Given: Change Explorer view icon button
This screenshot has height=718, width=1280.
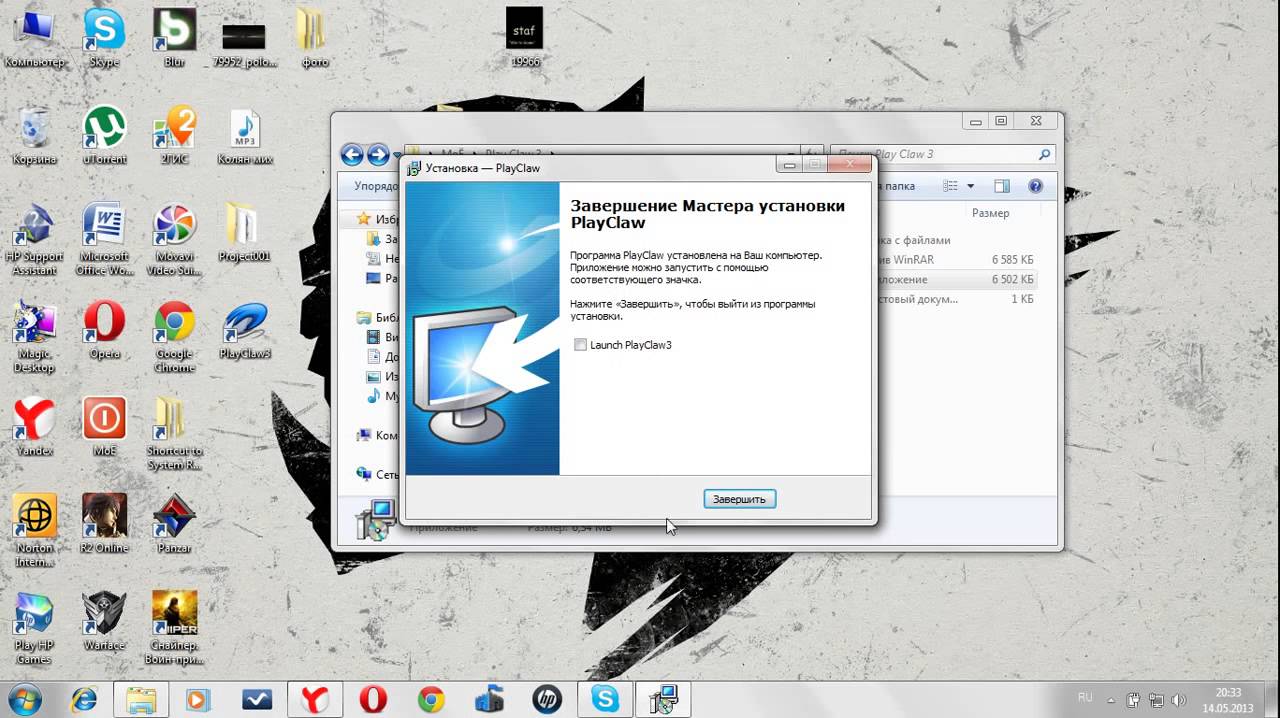Looking at the screenshot, I should pyautogui.click(x=950, y=186).
